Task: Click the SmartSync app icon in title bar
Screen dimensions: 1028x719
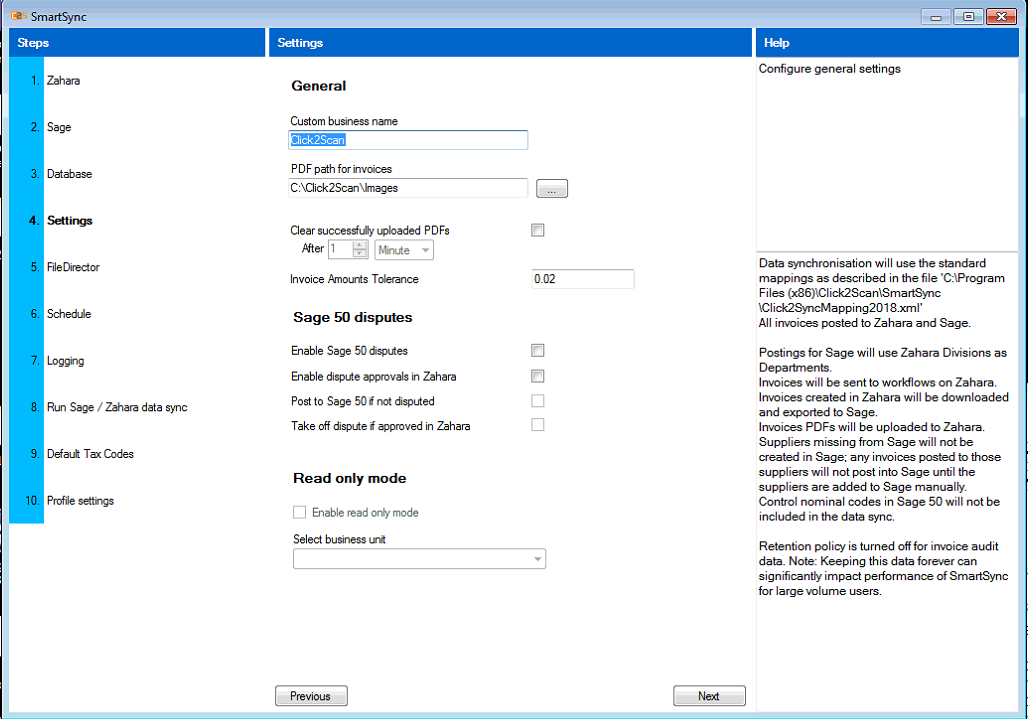Action: point(18,16)
